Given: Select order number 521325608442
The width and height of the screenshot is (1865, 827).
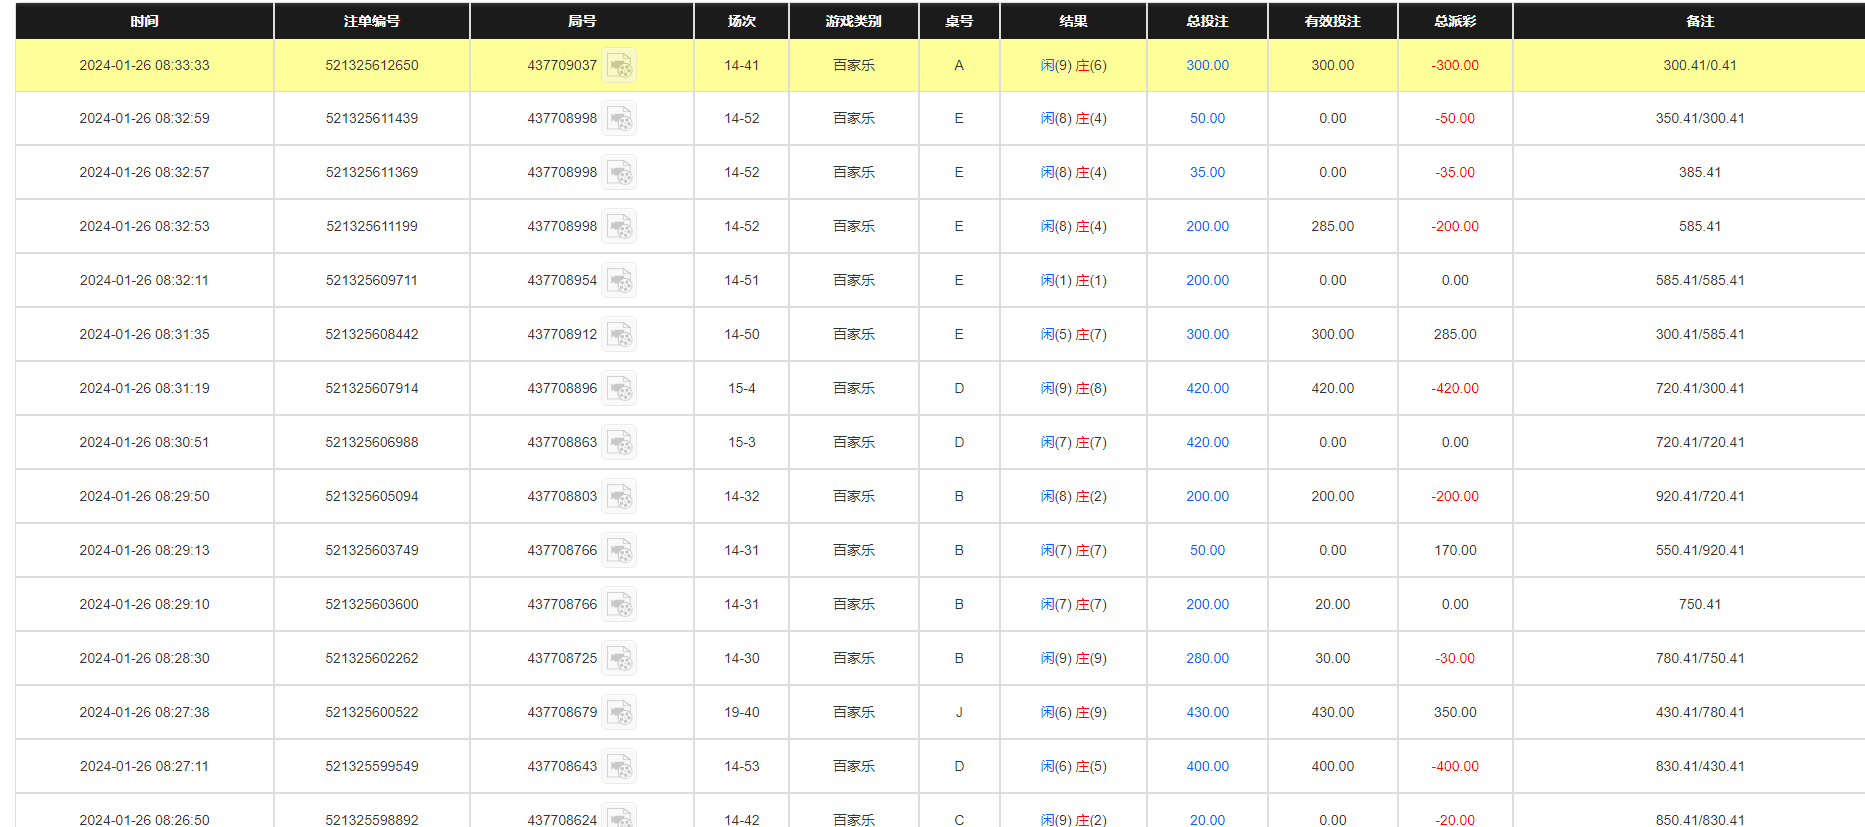Looking at the screenshot, I should pos(372,334).
